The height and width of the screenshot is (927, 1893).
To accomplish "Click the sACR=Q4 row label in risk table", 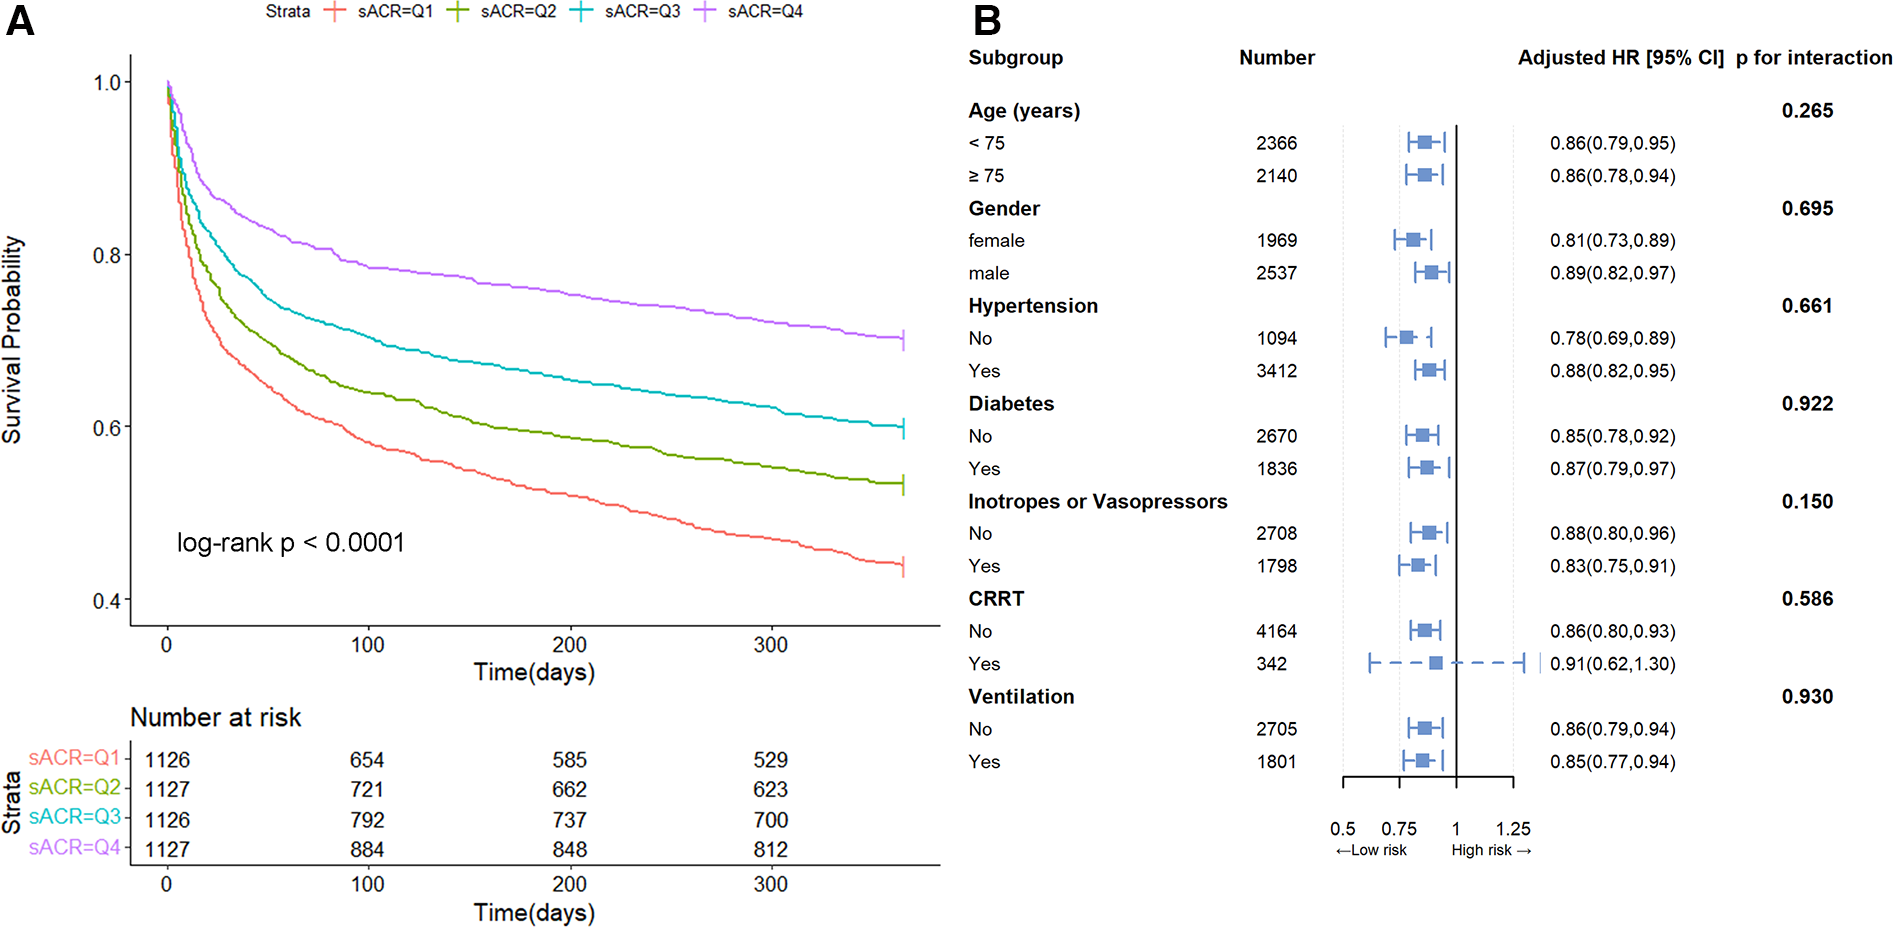I will [x=74, y=848].
